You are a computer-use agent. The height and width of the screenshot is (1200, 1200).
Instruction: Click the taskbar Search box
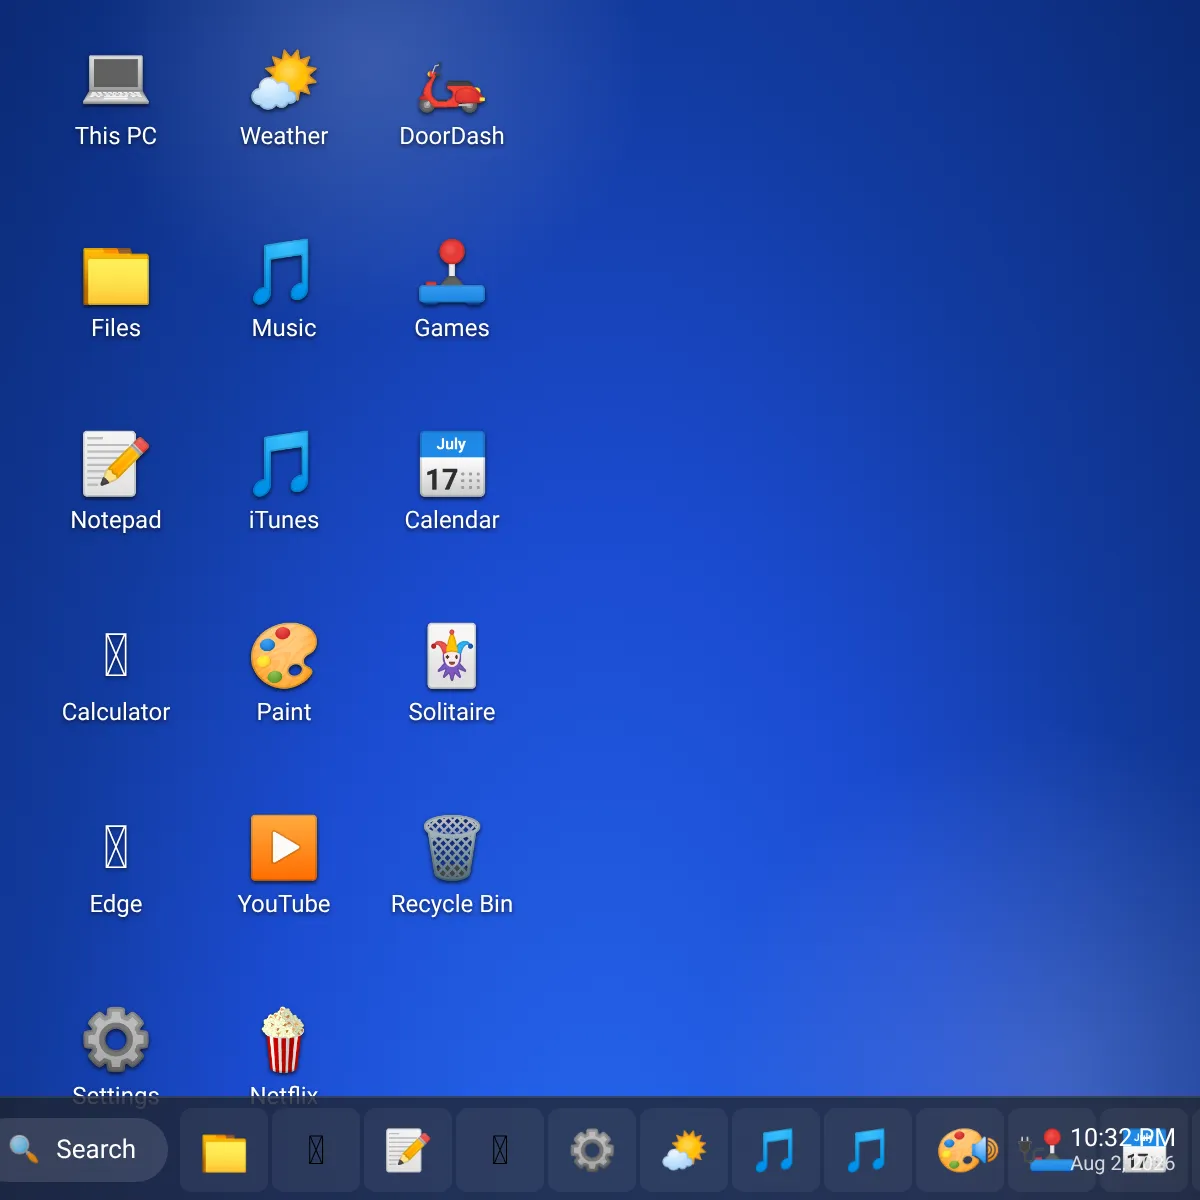tap(84, 1150)
